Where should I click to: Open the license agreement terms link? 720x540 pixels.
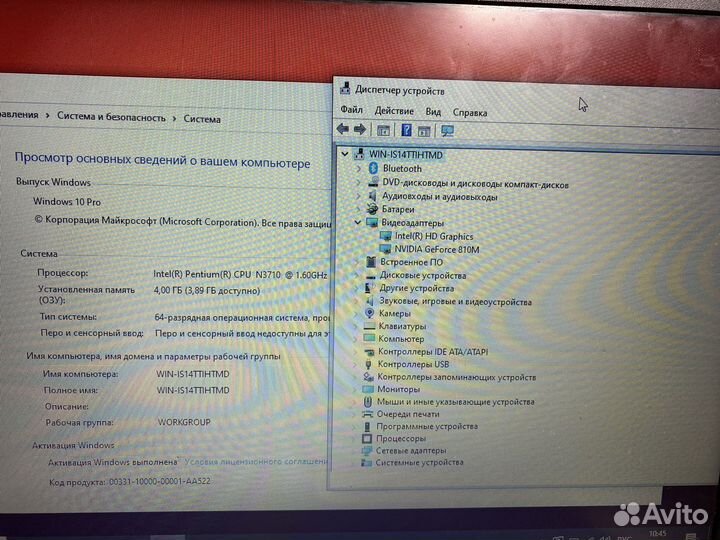pos(256,461)
